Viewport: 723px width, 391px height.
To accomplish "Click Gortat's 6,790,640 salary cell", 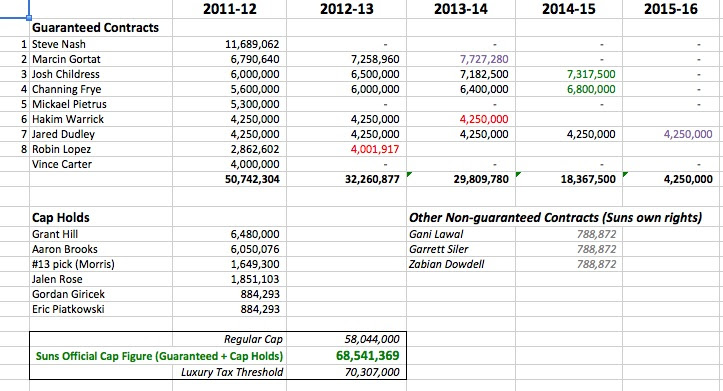I will click(229, 59).
